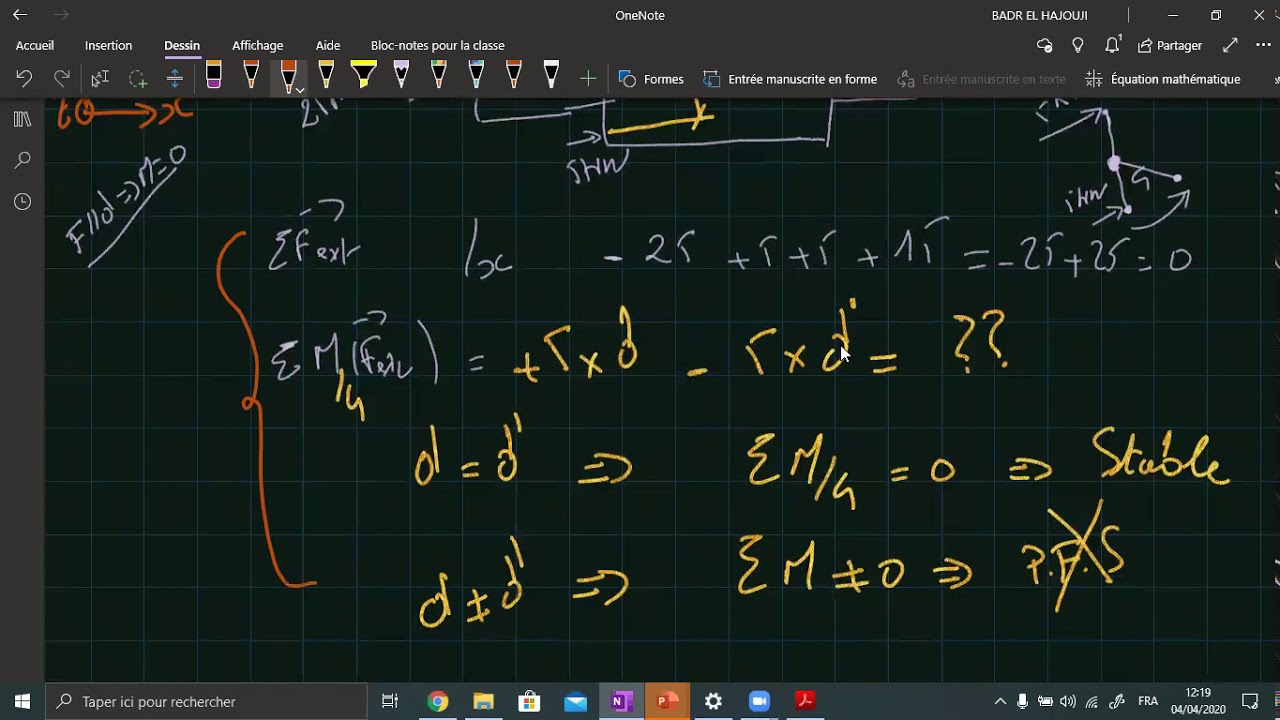Click the Partager share button
1280x720 pixels.
pos(1170,45)
